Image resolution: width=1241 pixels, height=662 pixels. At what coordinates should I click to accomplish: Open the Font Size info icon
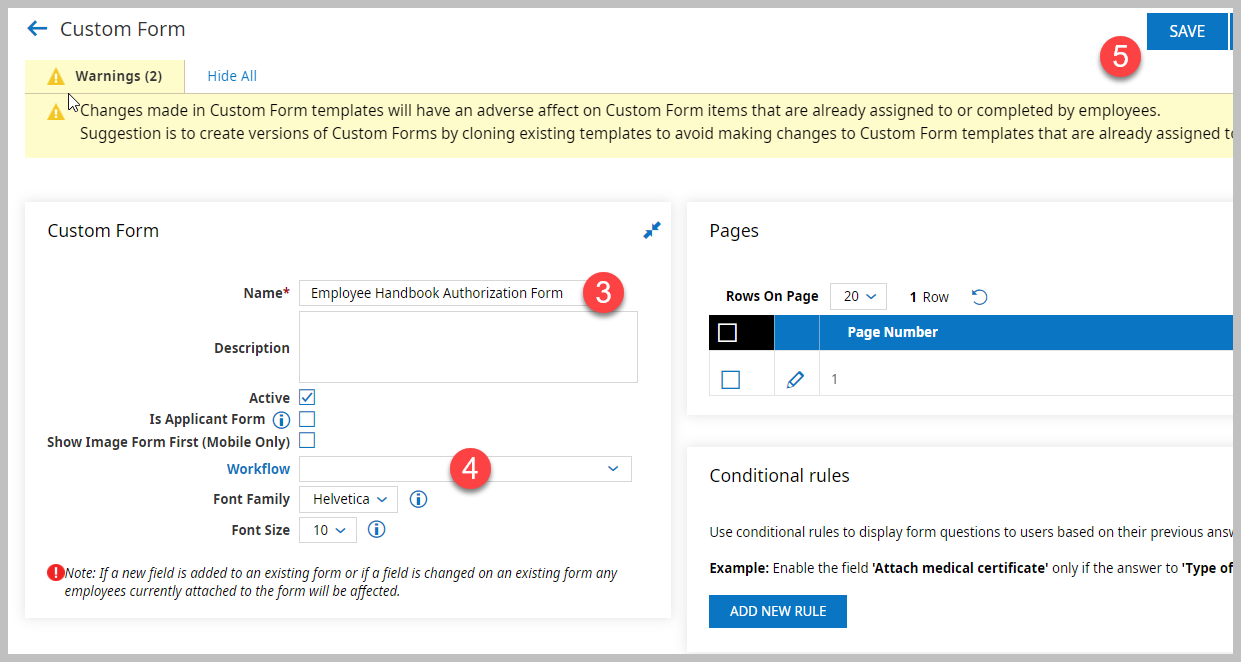click(377, 530)
